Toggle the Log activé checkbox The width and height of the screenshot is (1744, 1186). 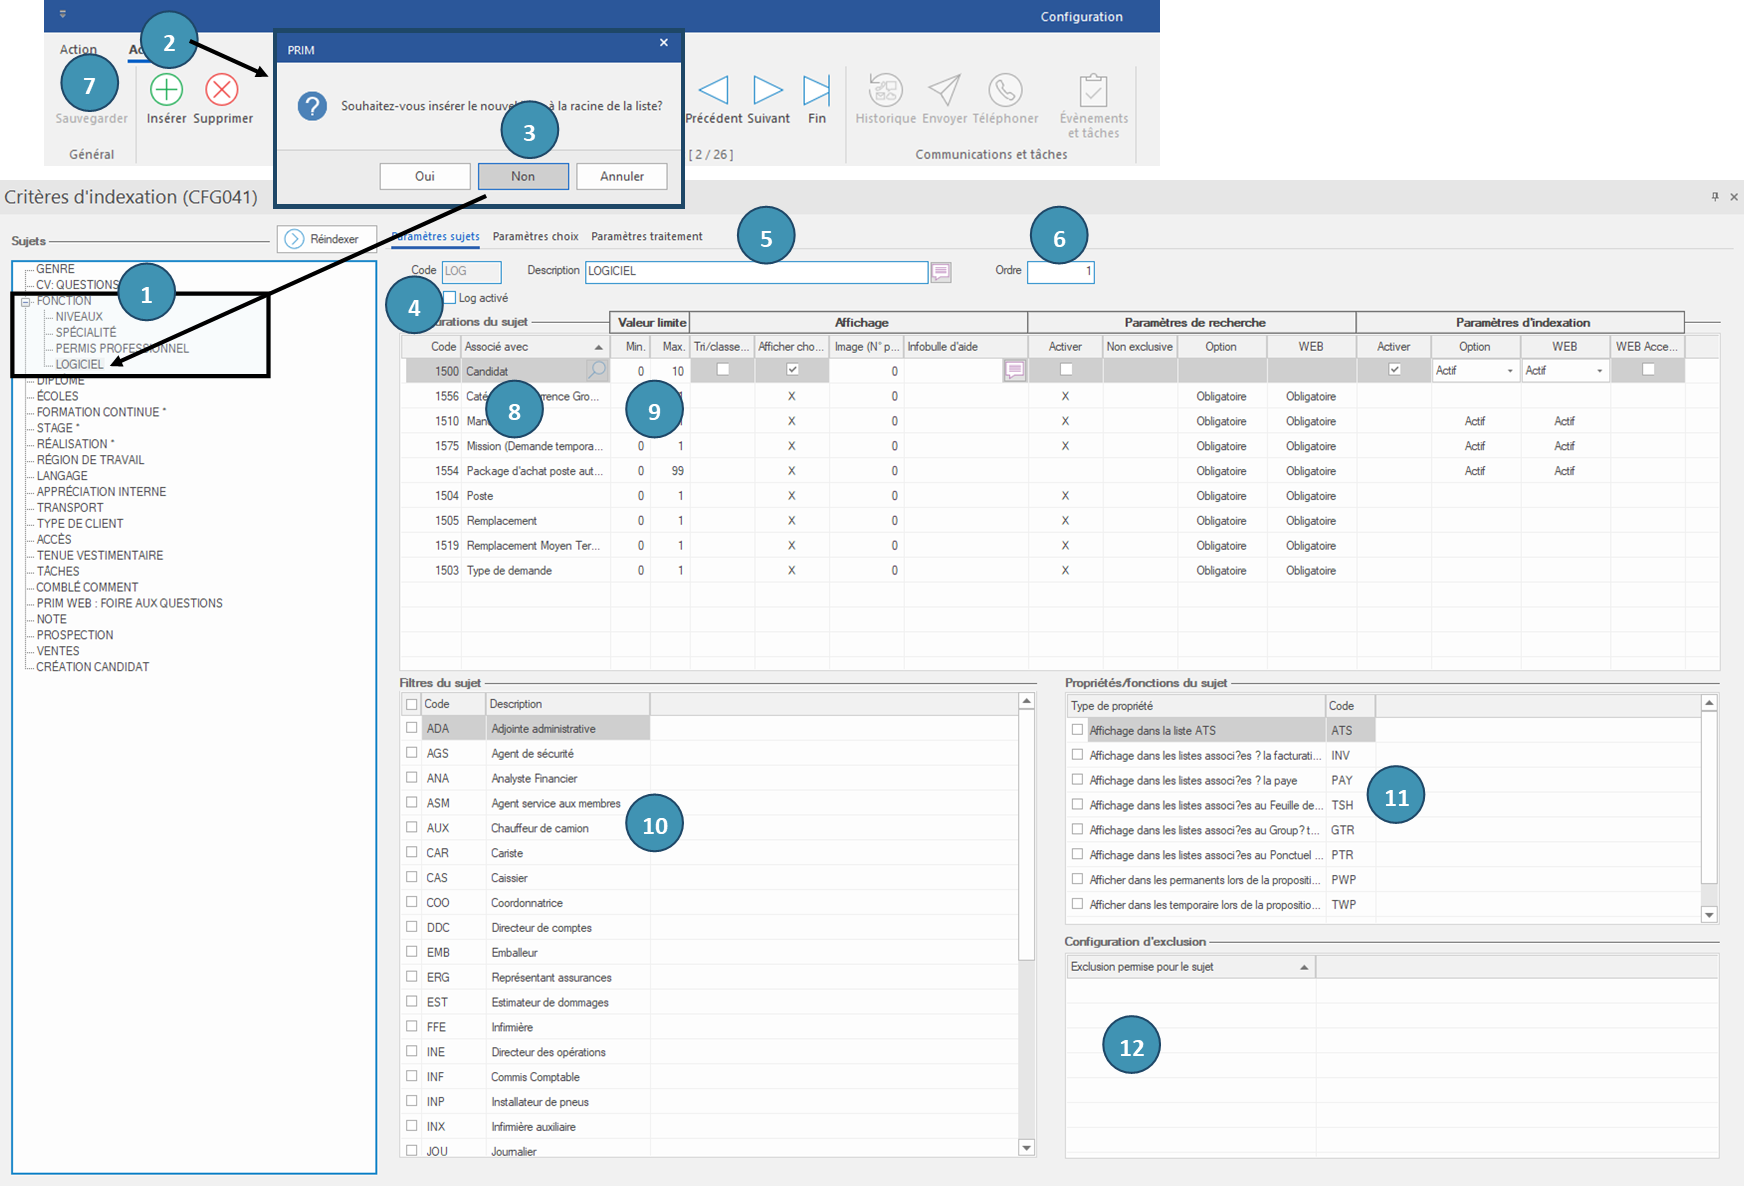pyautogui.click(x=450, y=298)
